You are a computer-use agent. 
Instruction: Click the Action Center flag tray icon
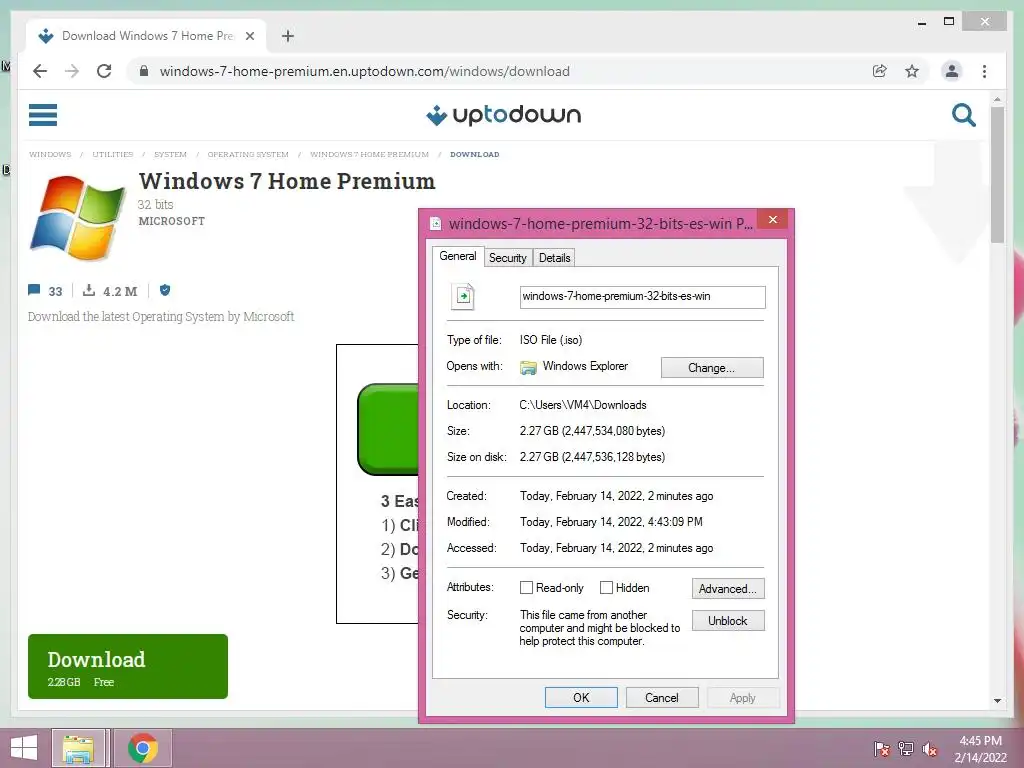882,749
